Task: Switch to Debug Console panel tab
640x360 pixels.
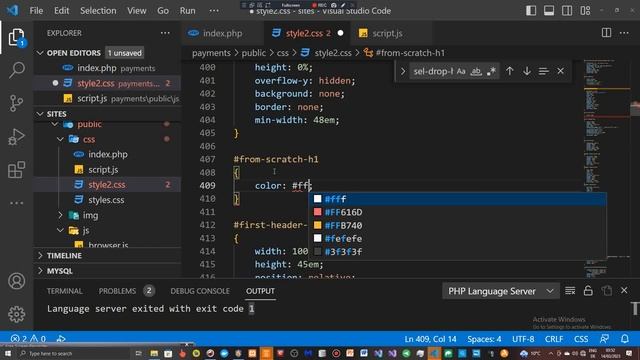Action: tap(200, 291)
